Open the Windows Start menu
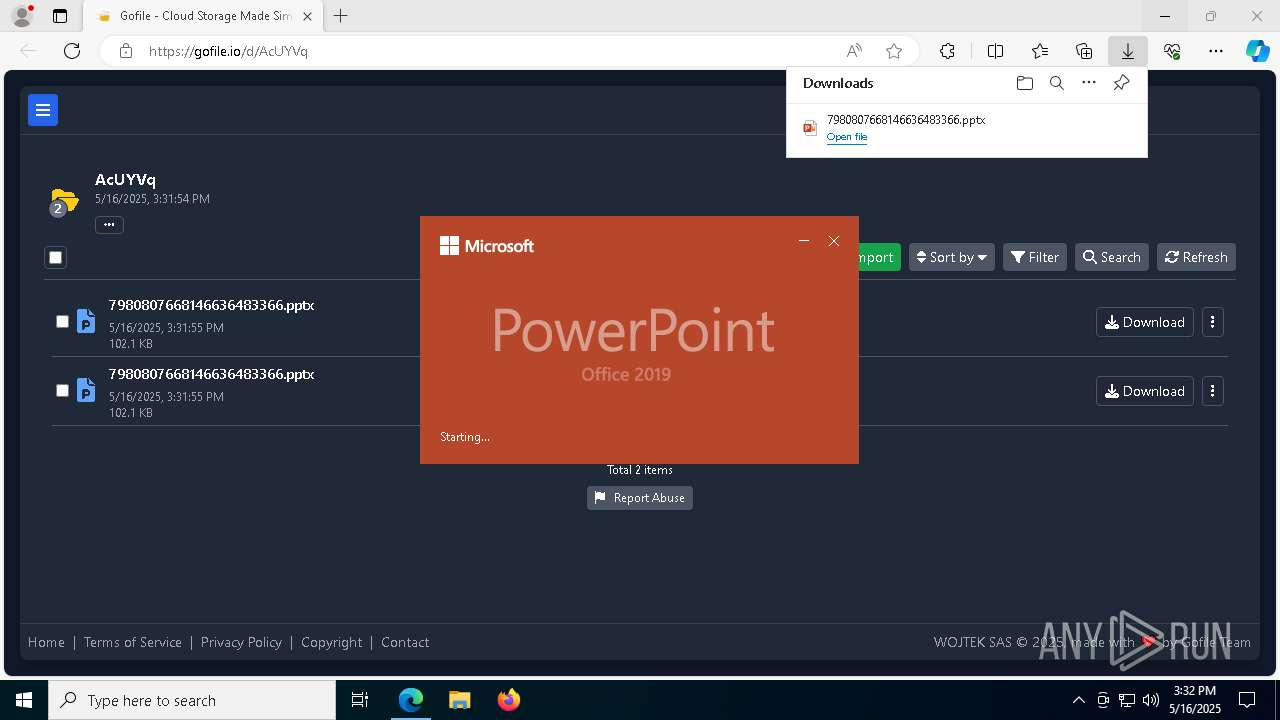The image size is (1280, 720). point(24,700)
